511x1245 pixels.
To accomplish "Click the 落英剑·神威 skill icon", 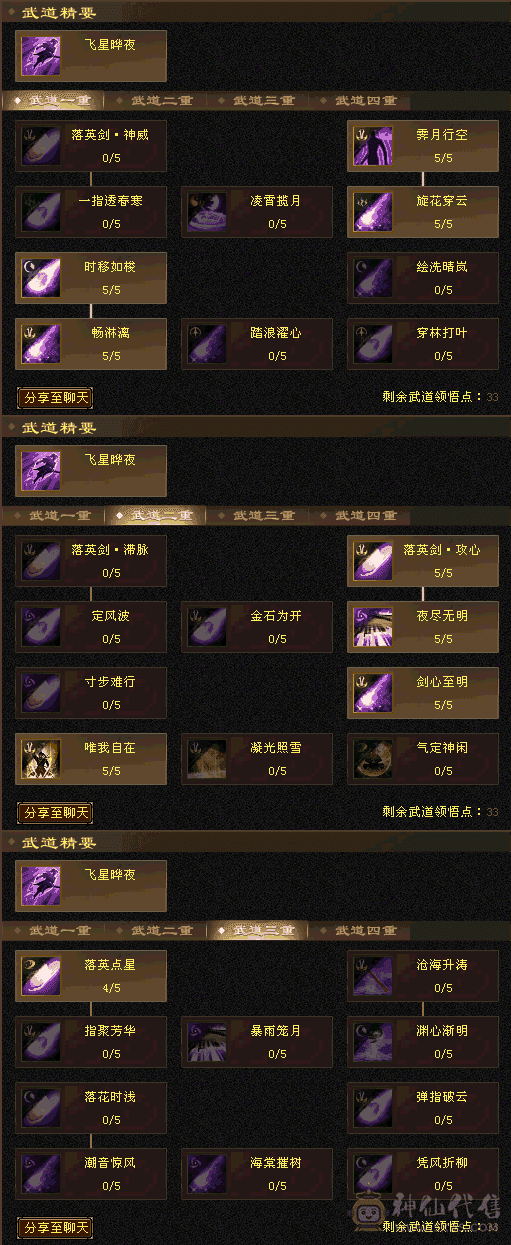I will click(41, 145).
